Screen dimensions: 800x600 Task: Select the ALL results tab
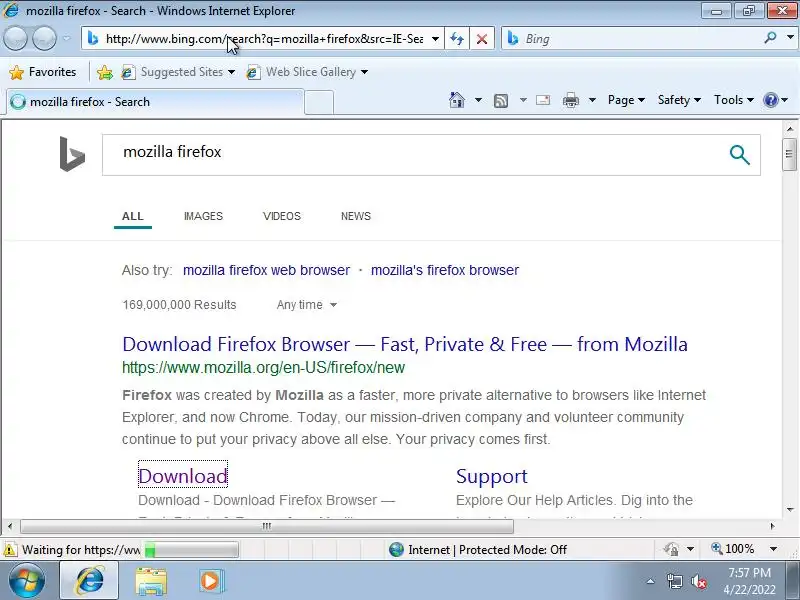[x=133, y=216]
